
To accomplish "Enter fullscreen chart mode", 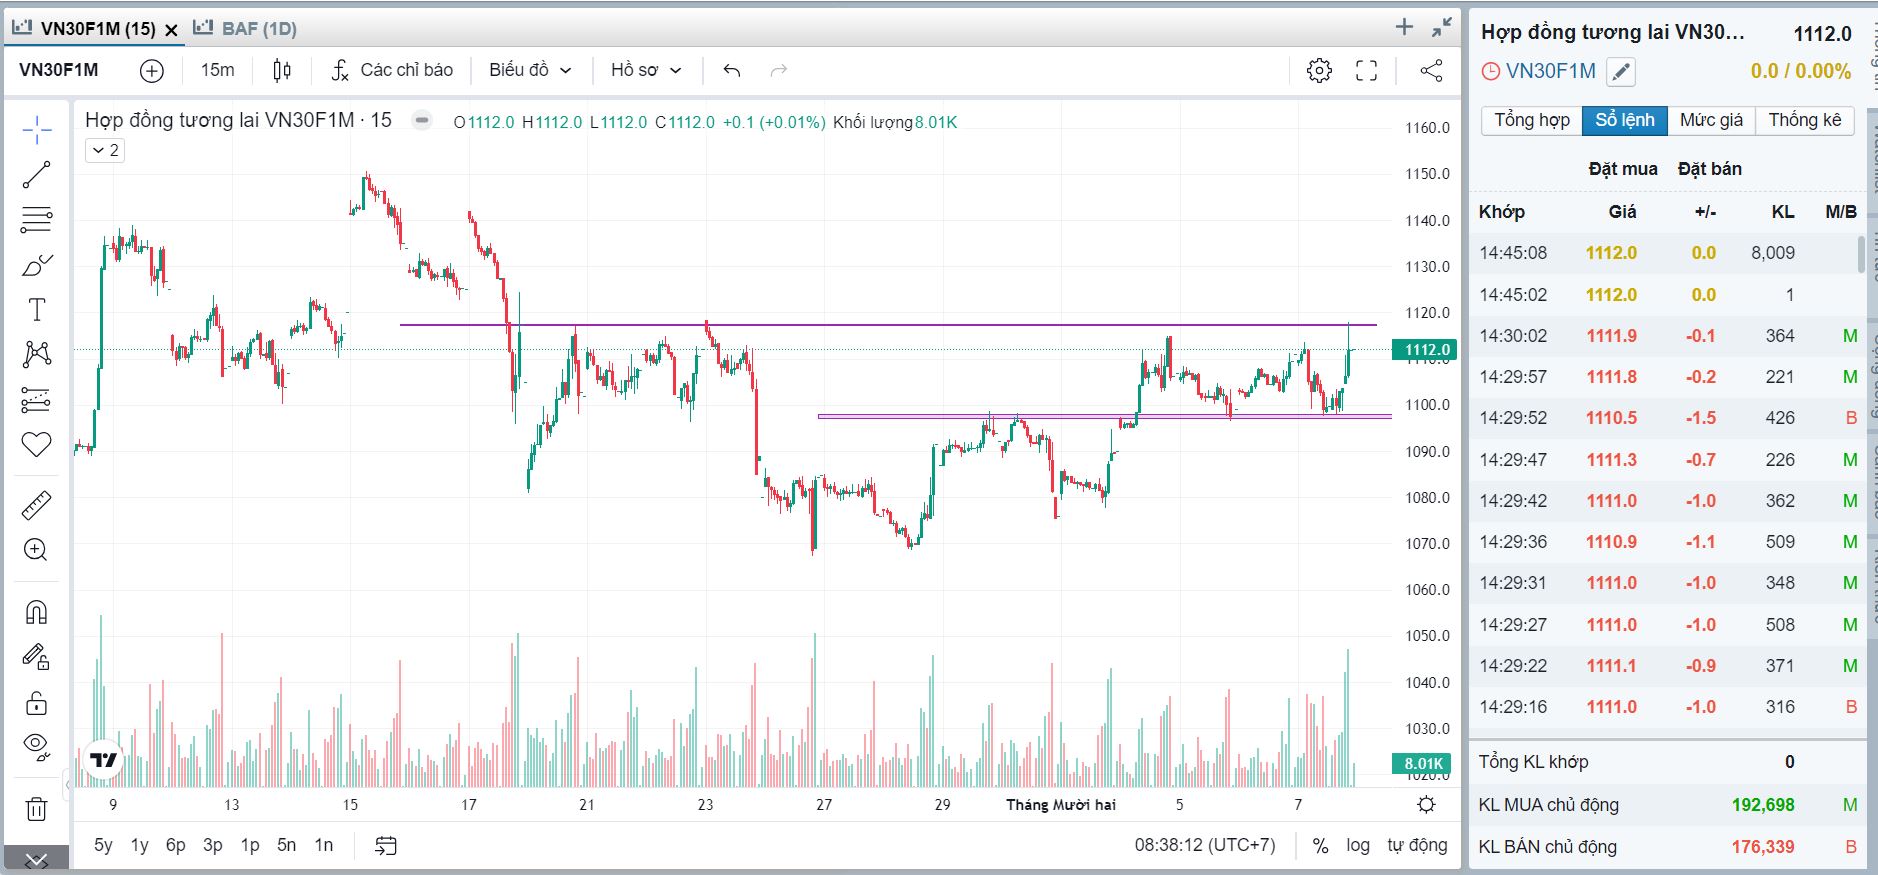I will click(1366, 70).
